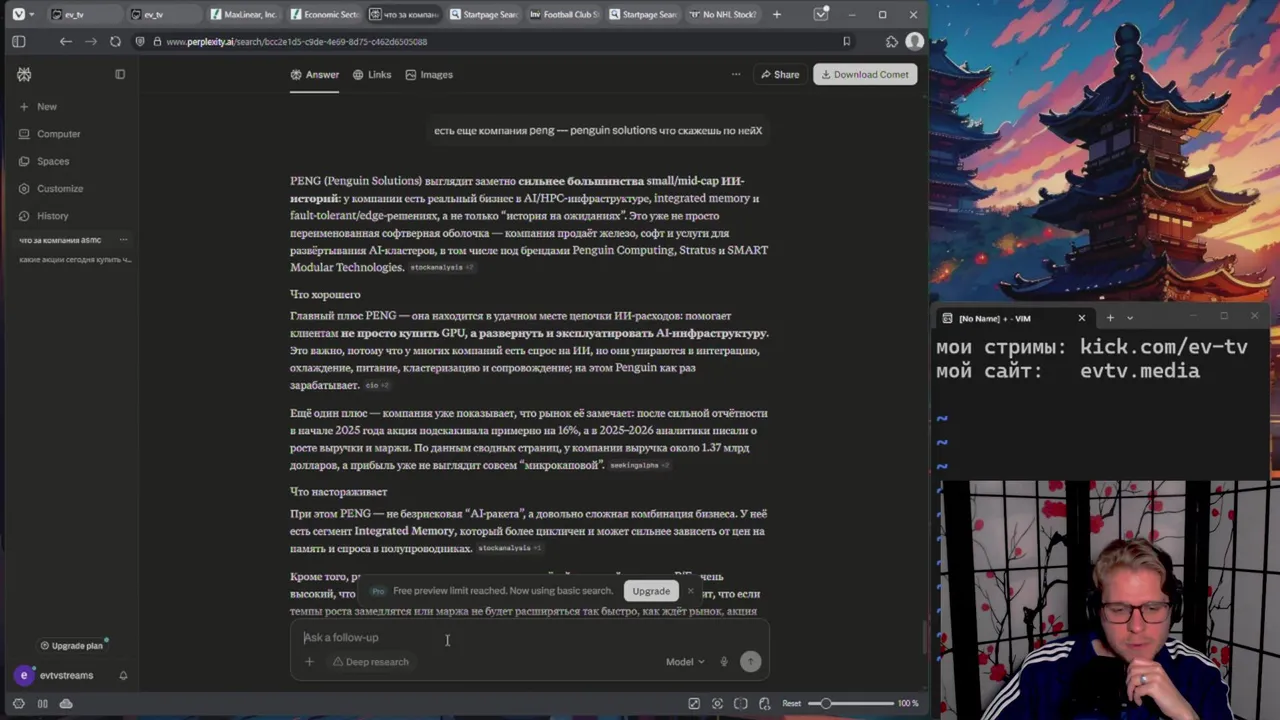Click the page vertical scrollbar
The image size is (1280, 720).
[923, 635]
